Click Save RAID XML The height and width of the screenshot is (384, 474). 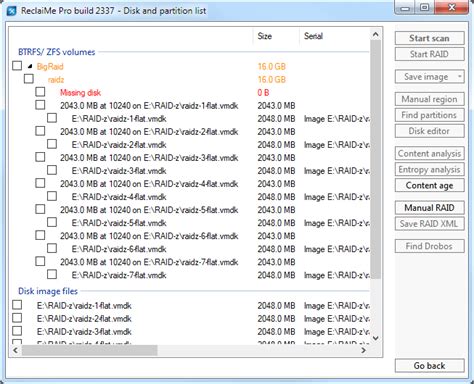[429, 224]
